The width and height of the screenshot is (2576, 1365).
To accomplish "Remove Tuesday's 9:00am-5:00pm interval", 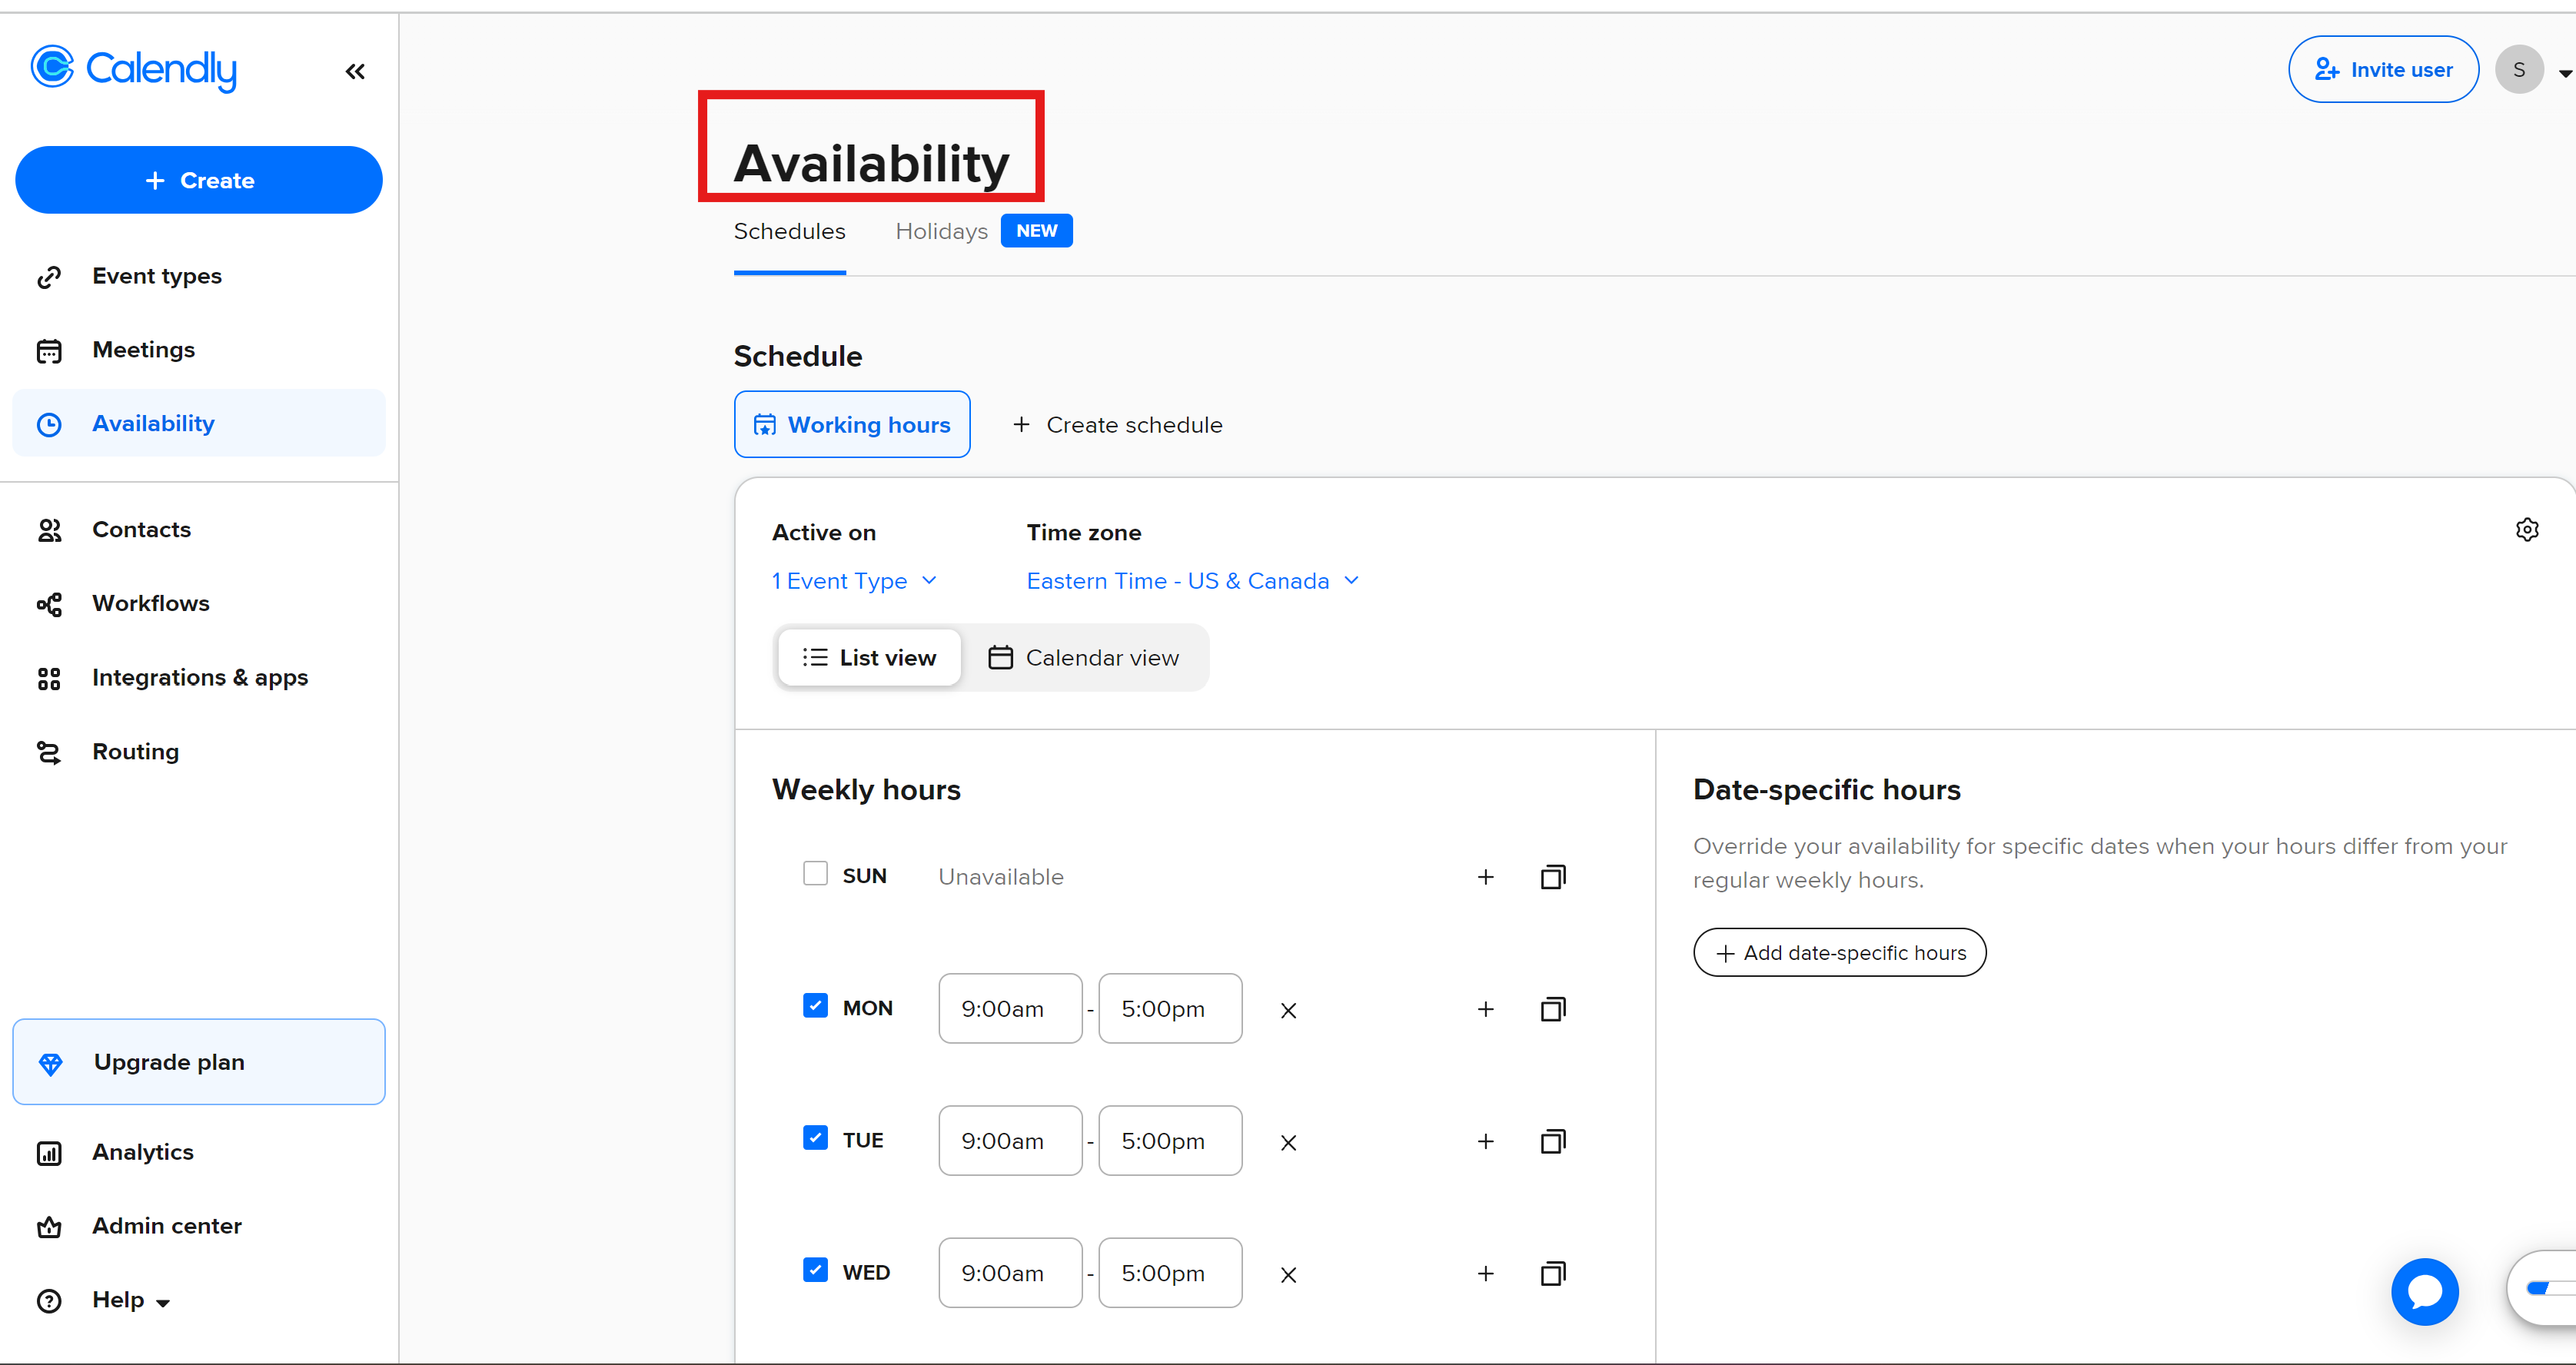I will pos(1288,1142).
